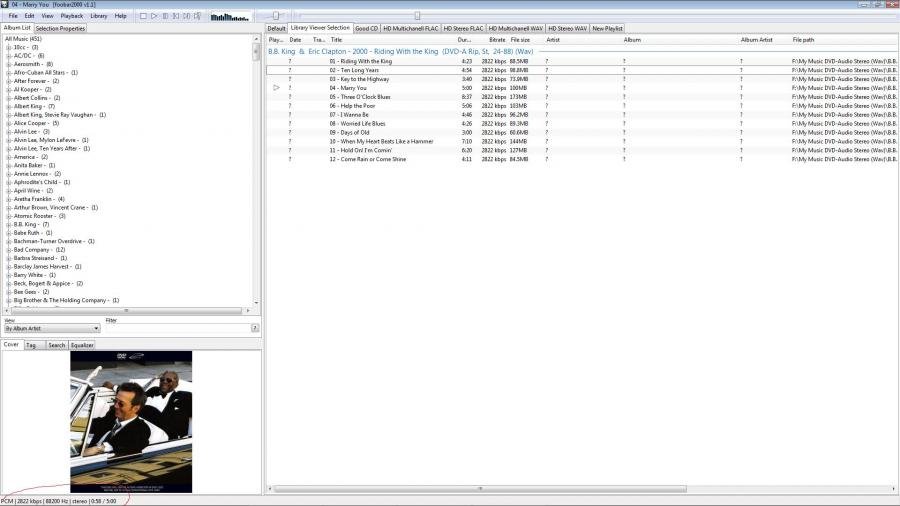Click the filter help question-mark button
Image resolution: width=900 pixels, height=506 pixels.
(255, 328)
